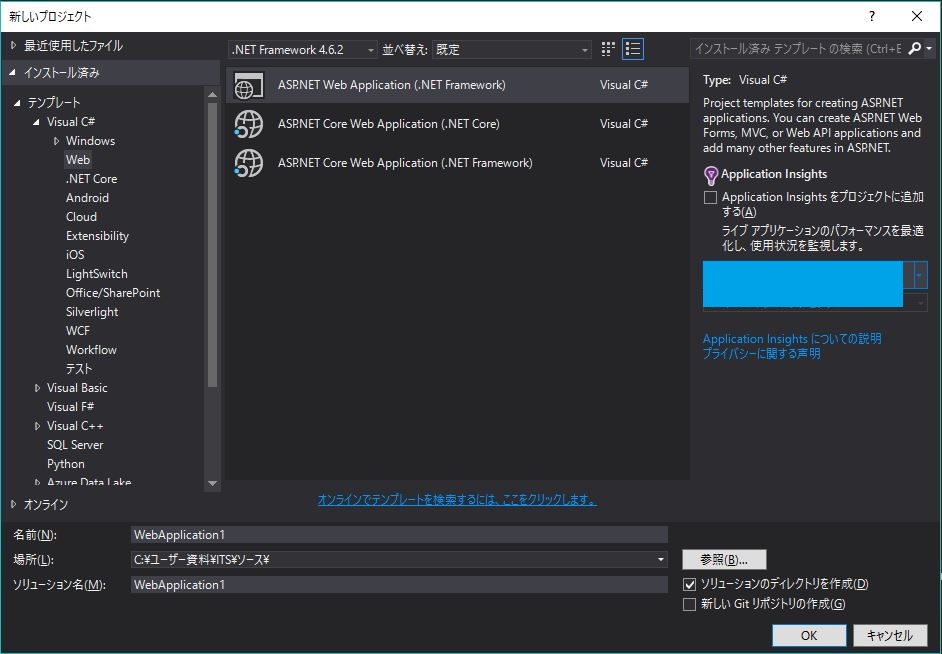The width and height of the screenshot is (942, 654).
Task: Click the 場所 location path field
Action: [x=392, y=560]
